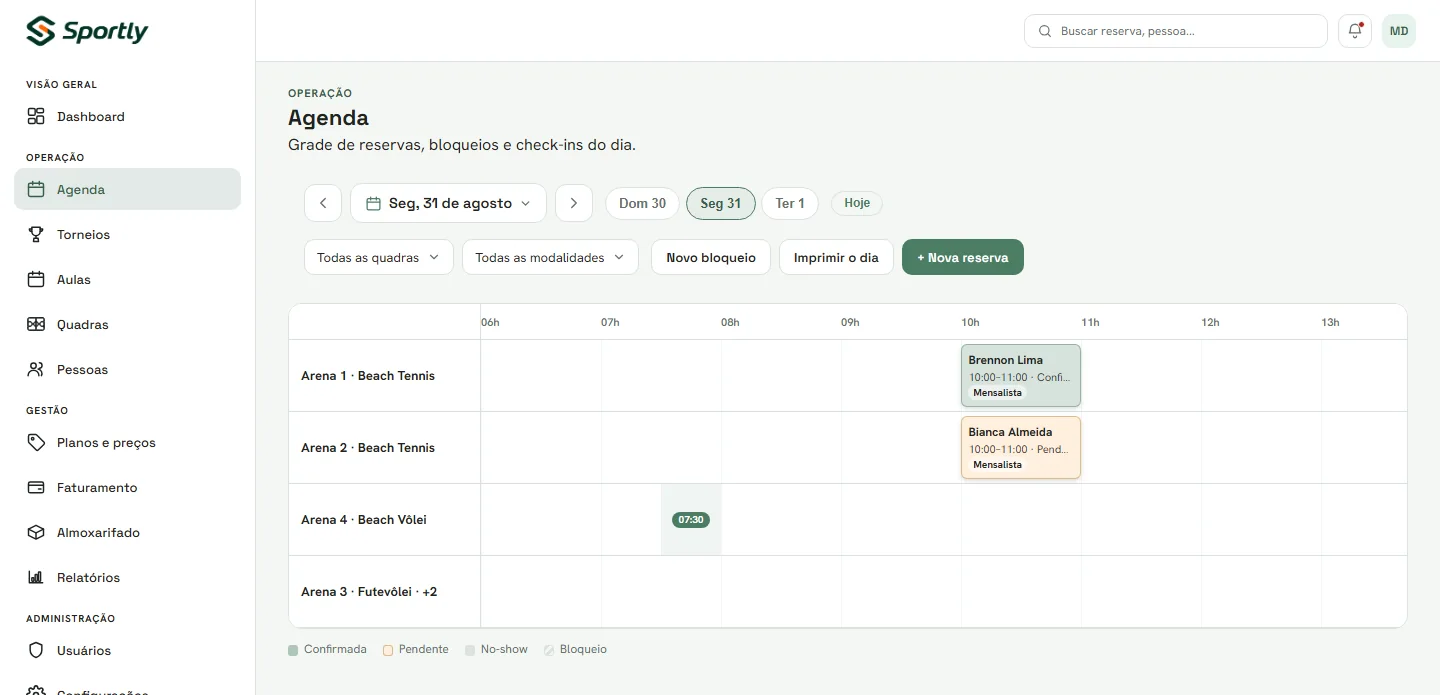The width and height of the screenshot is (1440, 695).
Task: Open the Seg, 31 de agosto date picker
Action: click(448, 203)
